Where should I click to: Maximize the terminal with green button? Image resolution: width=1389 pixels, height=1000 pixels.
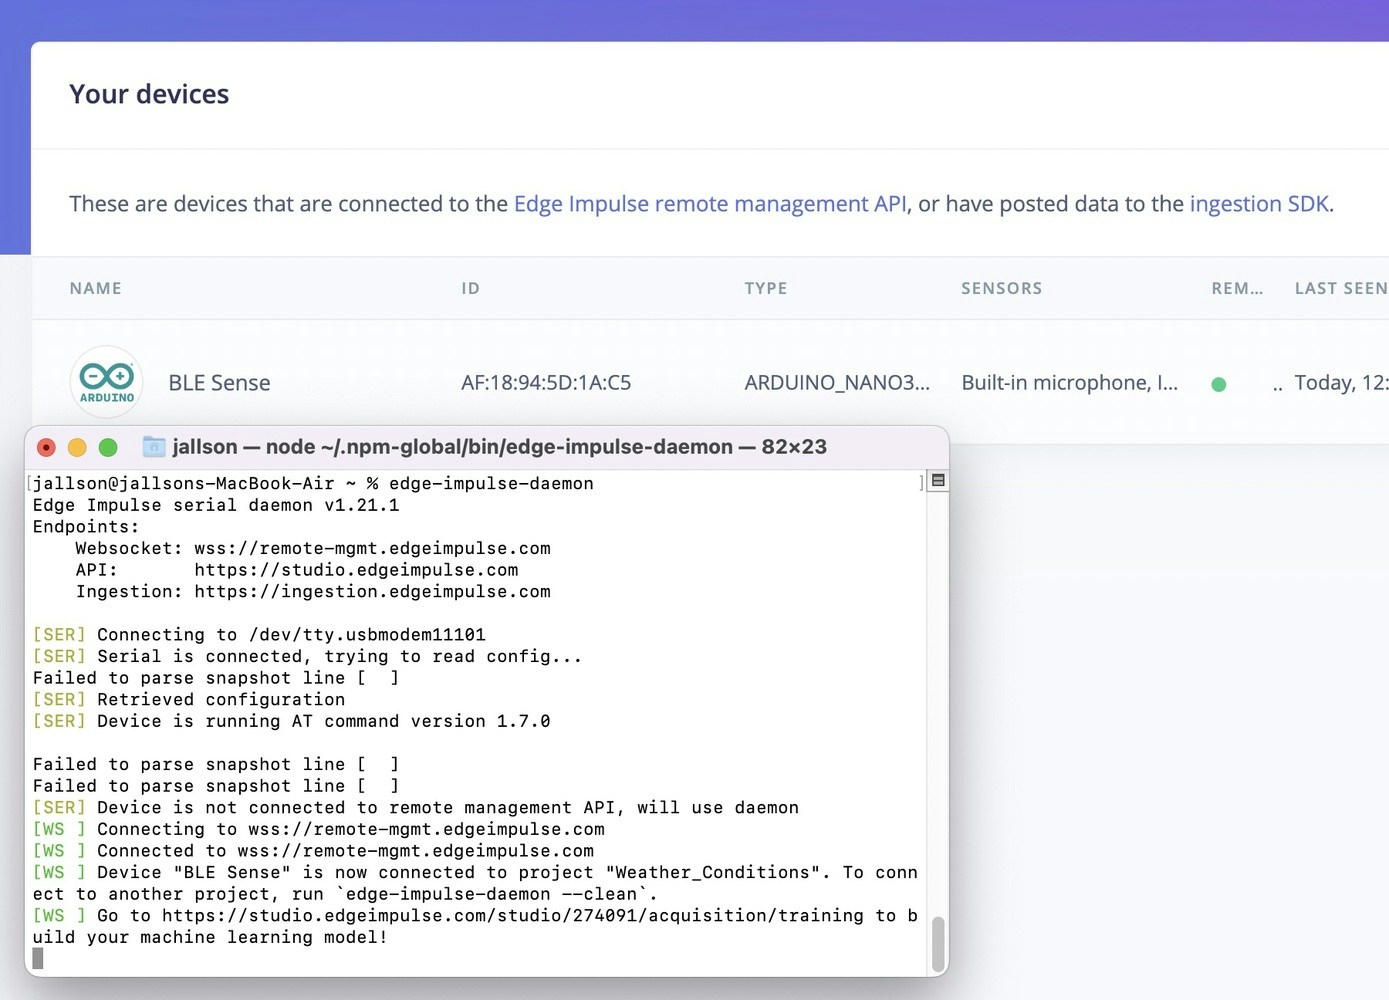(108, 447)
